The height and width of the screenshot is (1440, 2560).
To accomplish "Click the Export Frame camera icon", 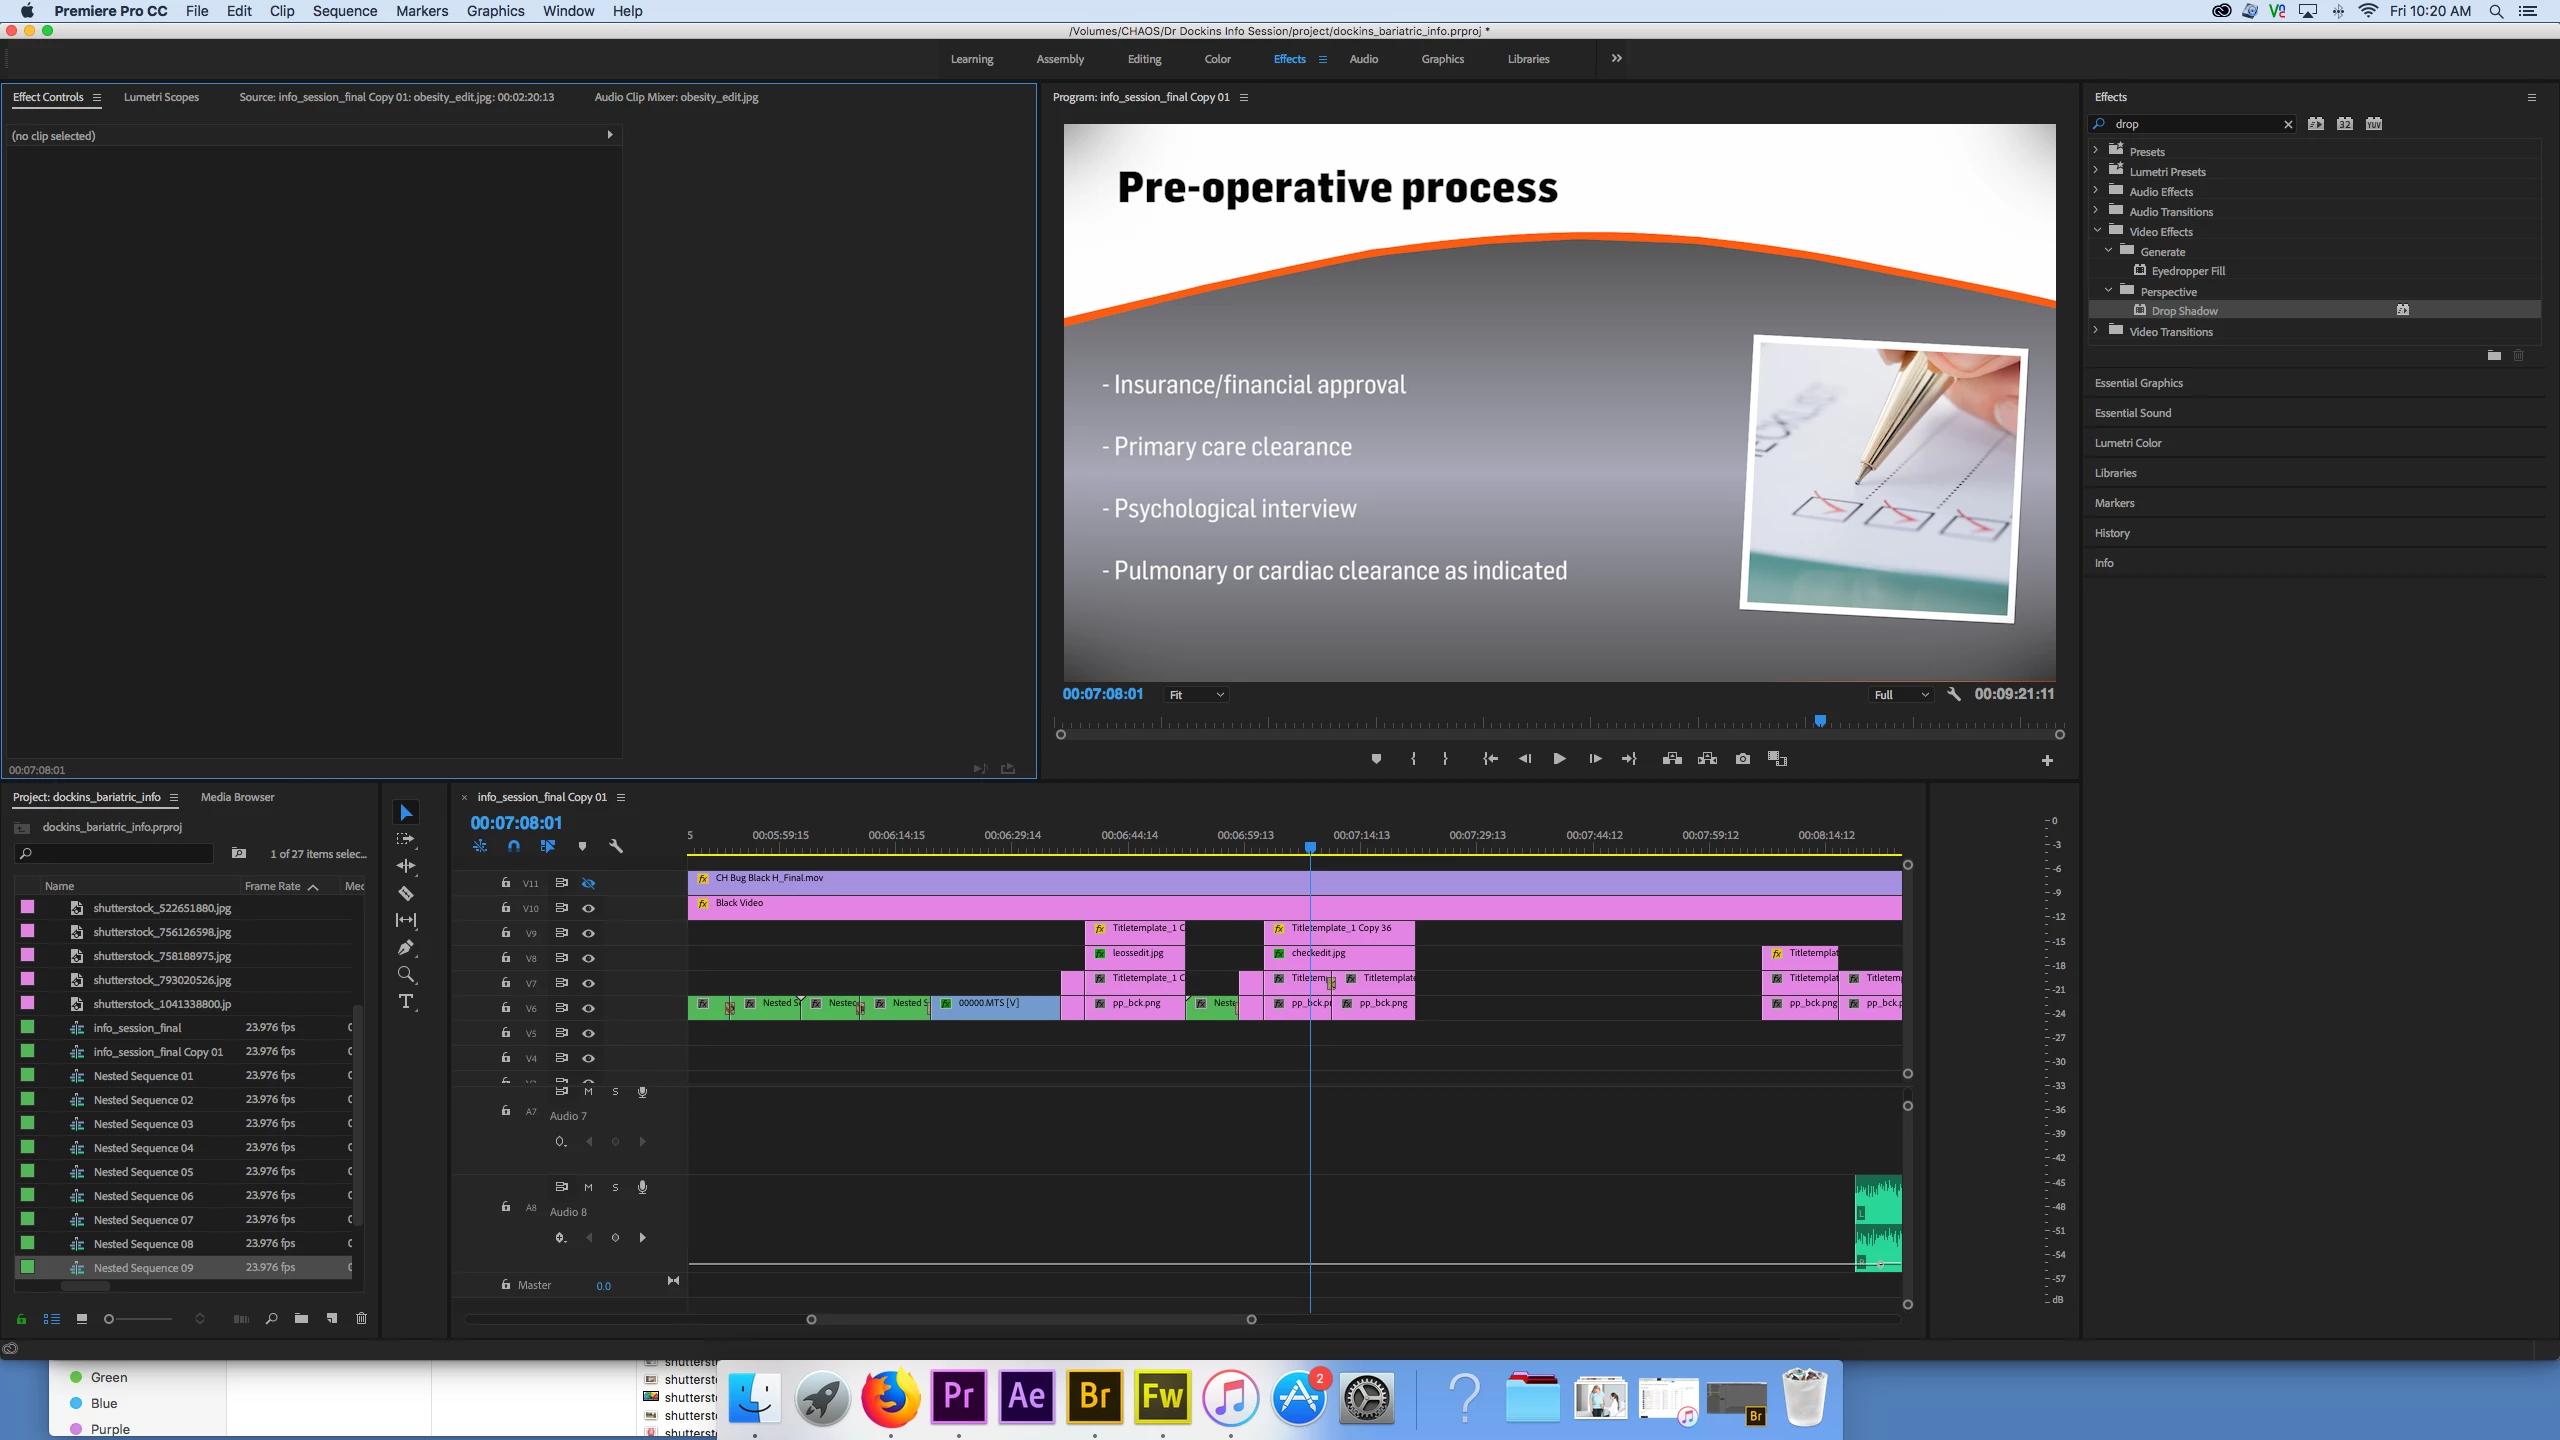I will 1743,759.
